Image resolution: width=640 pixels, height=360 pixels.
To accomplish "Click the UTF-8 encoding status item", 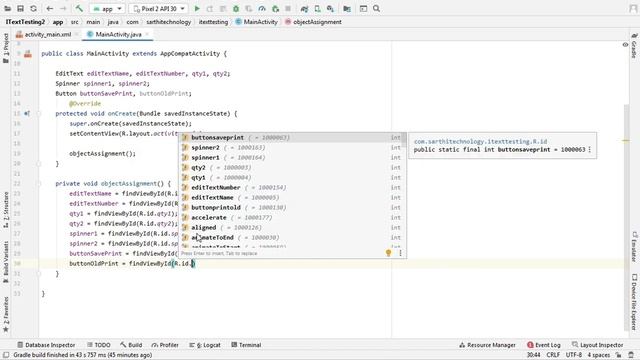I will [x=573, y=355].
